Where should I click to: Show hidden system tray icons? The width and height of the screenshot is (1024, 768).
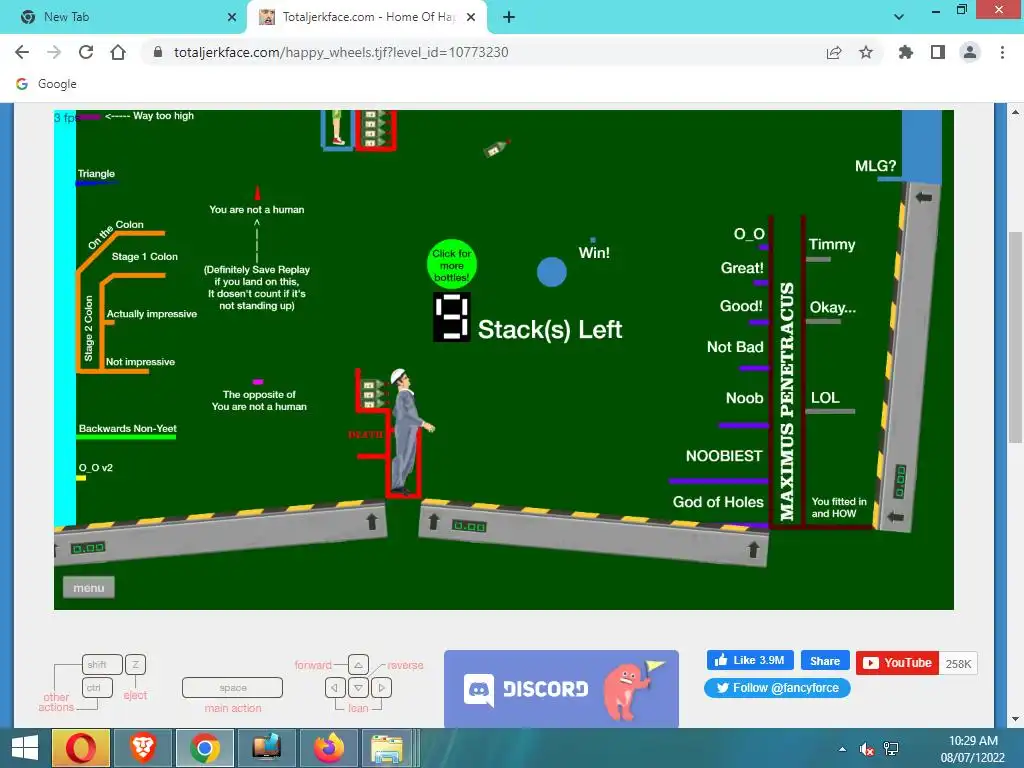842,749
